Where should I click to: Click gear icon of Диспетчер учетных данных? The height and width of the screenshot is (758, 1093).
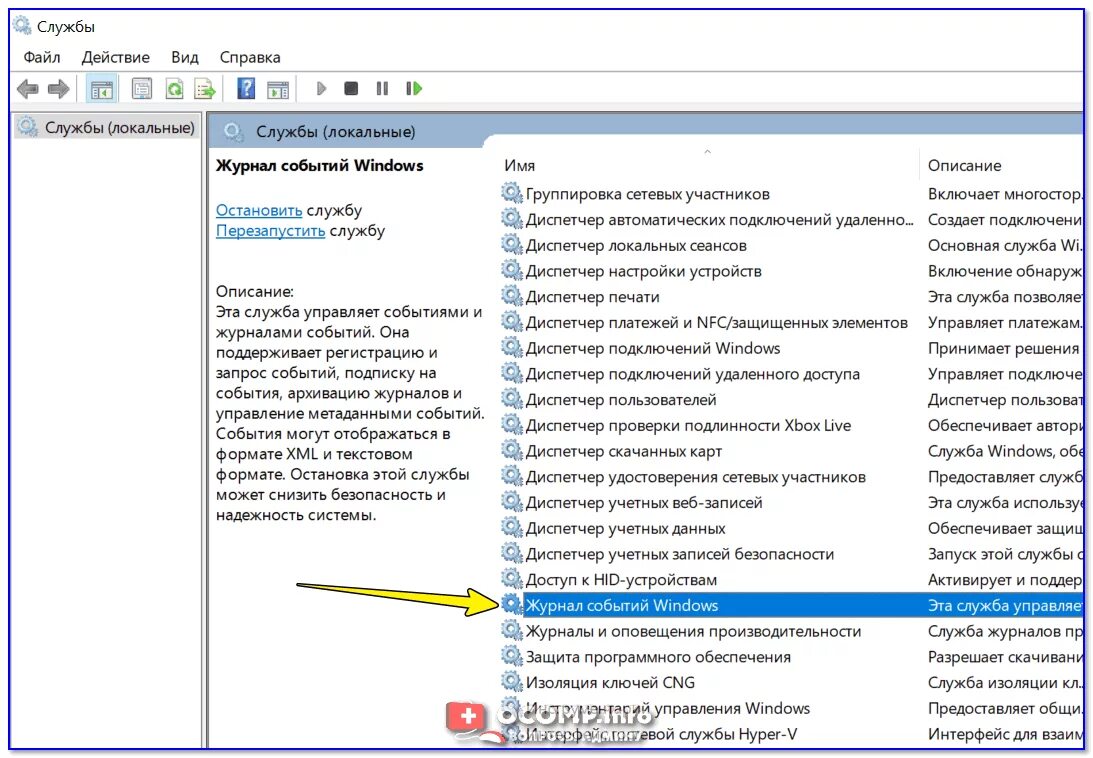point(512,527)
